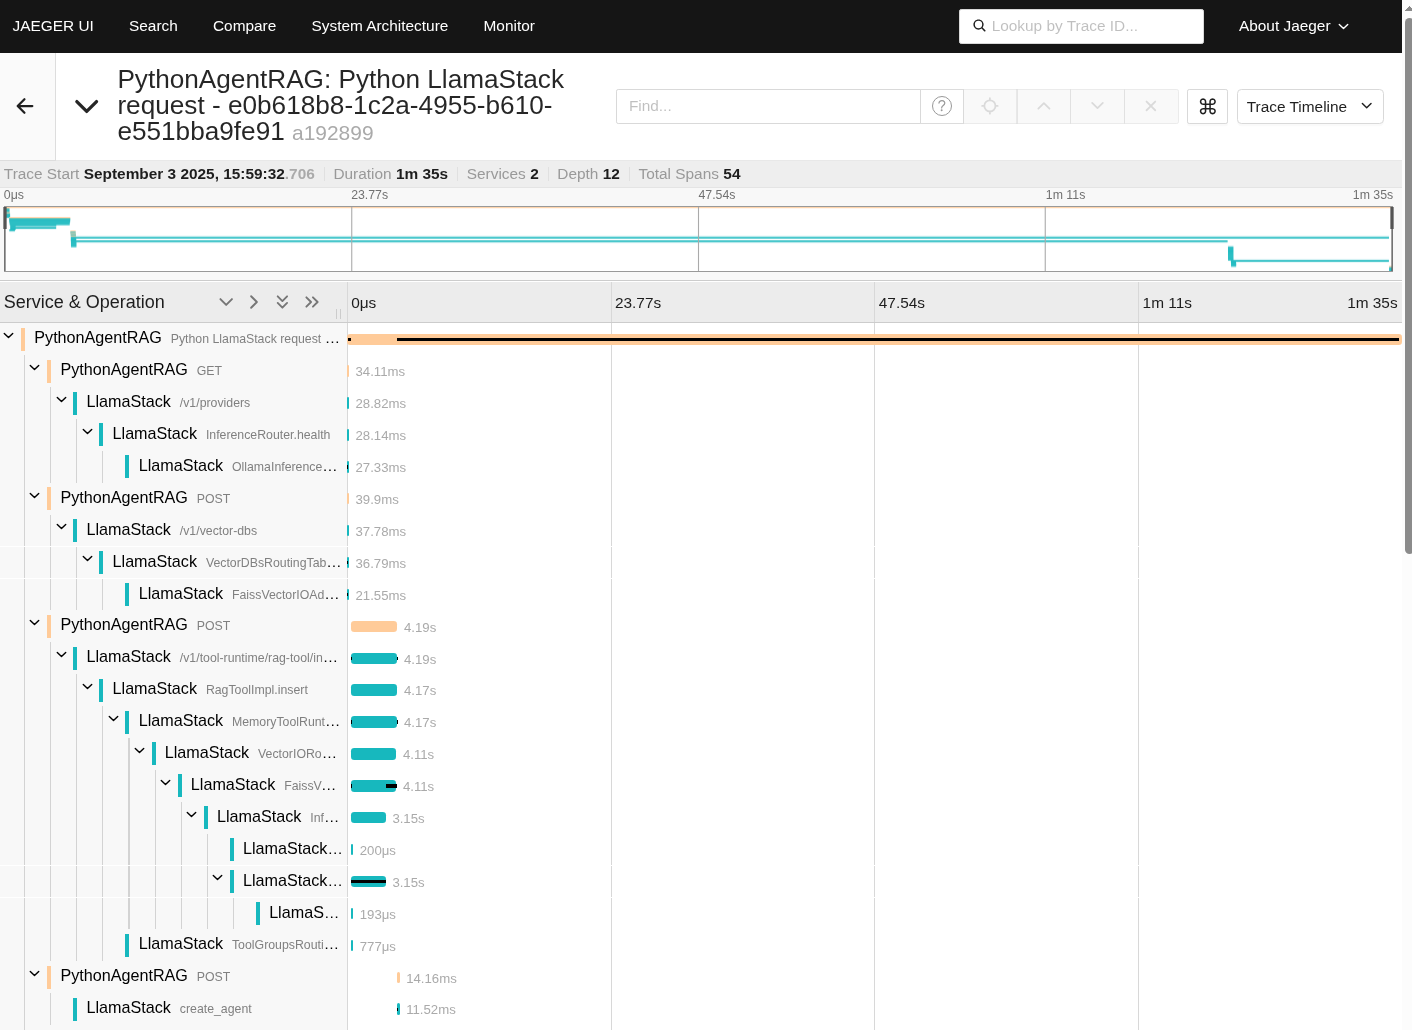
Task: Open the About Jaeger menu
Action: (1293, 26)
